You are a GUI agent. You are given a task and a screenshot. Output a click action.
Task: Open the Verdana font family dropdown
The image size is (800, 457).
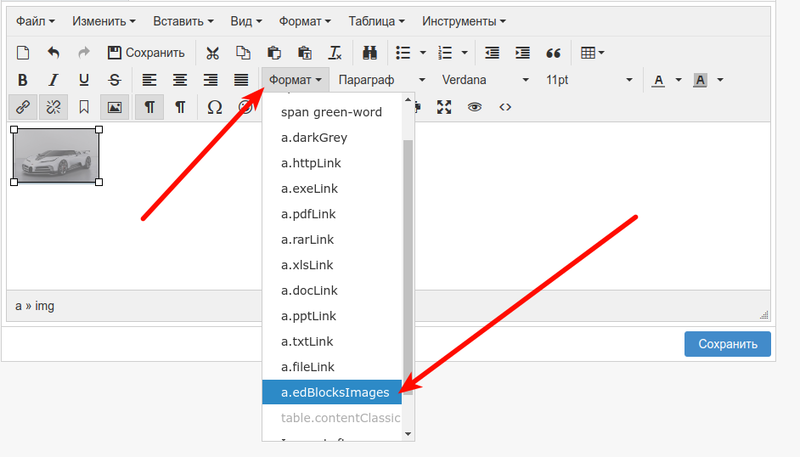click(x=485, y=80)
